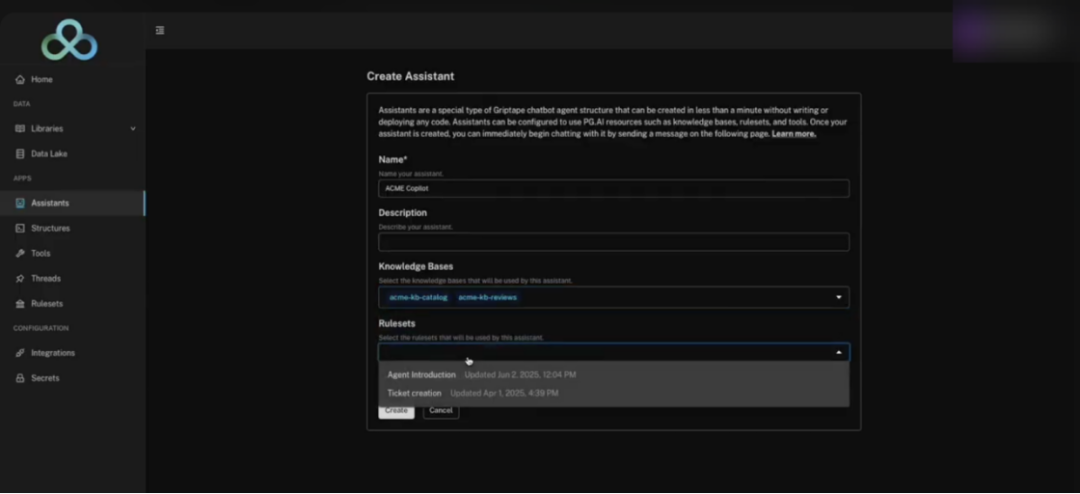Click the Tools wrench icon
The width and height of the screenshot is (1080, 494).
tap(20, 254)
